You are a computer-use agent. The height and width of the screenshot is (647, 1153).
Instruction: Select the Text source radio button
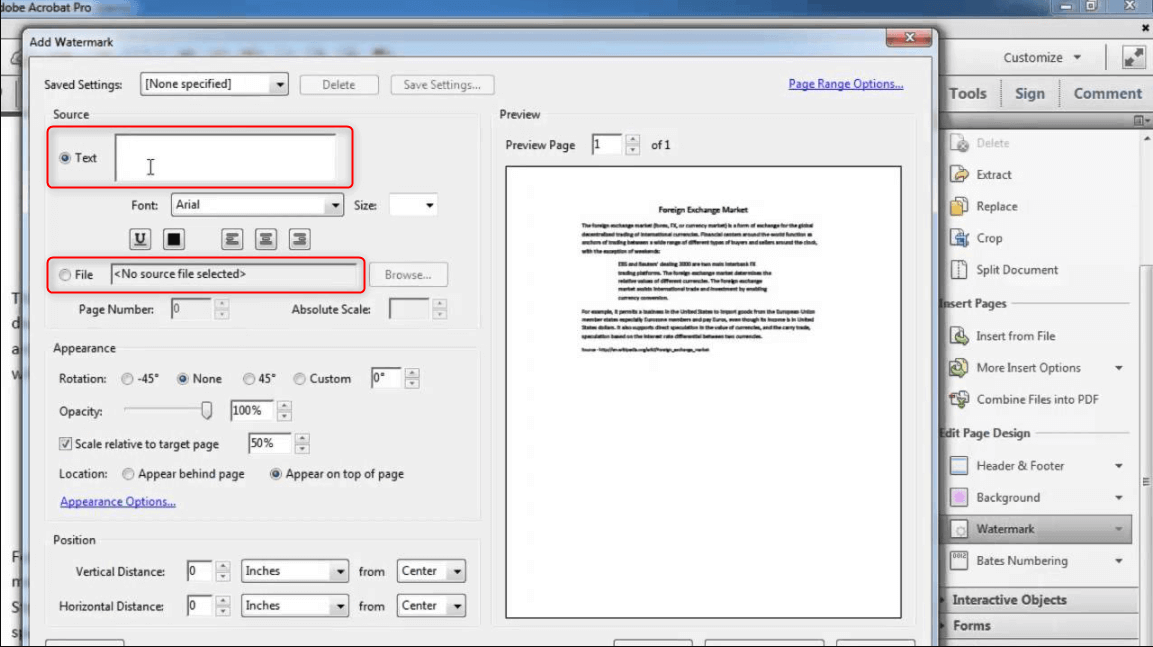click(65, 158)
